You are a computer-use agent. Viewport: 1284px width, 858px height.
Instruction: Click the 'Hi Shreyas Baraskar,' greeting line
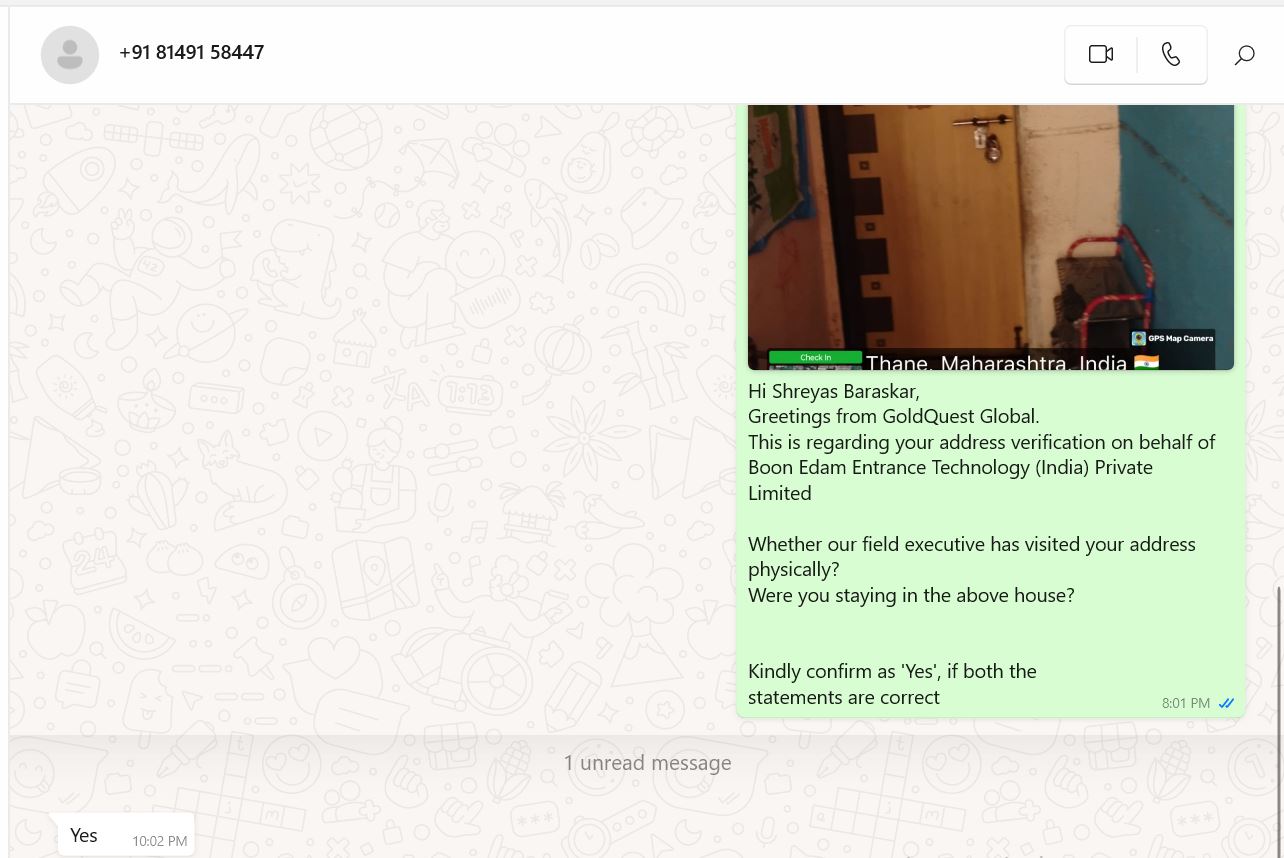(x=834, y=391)
